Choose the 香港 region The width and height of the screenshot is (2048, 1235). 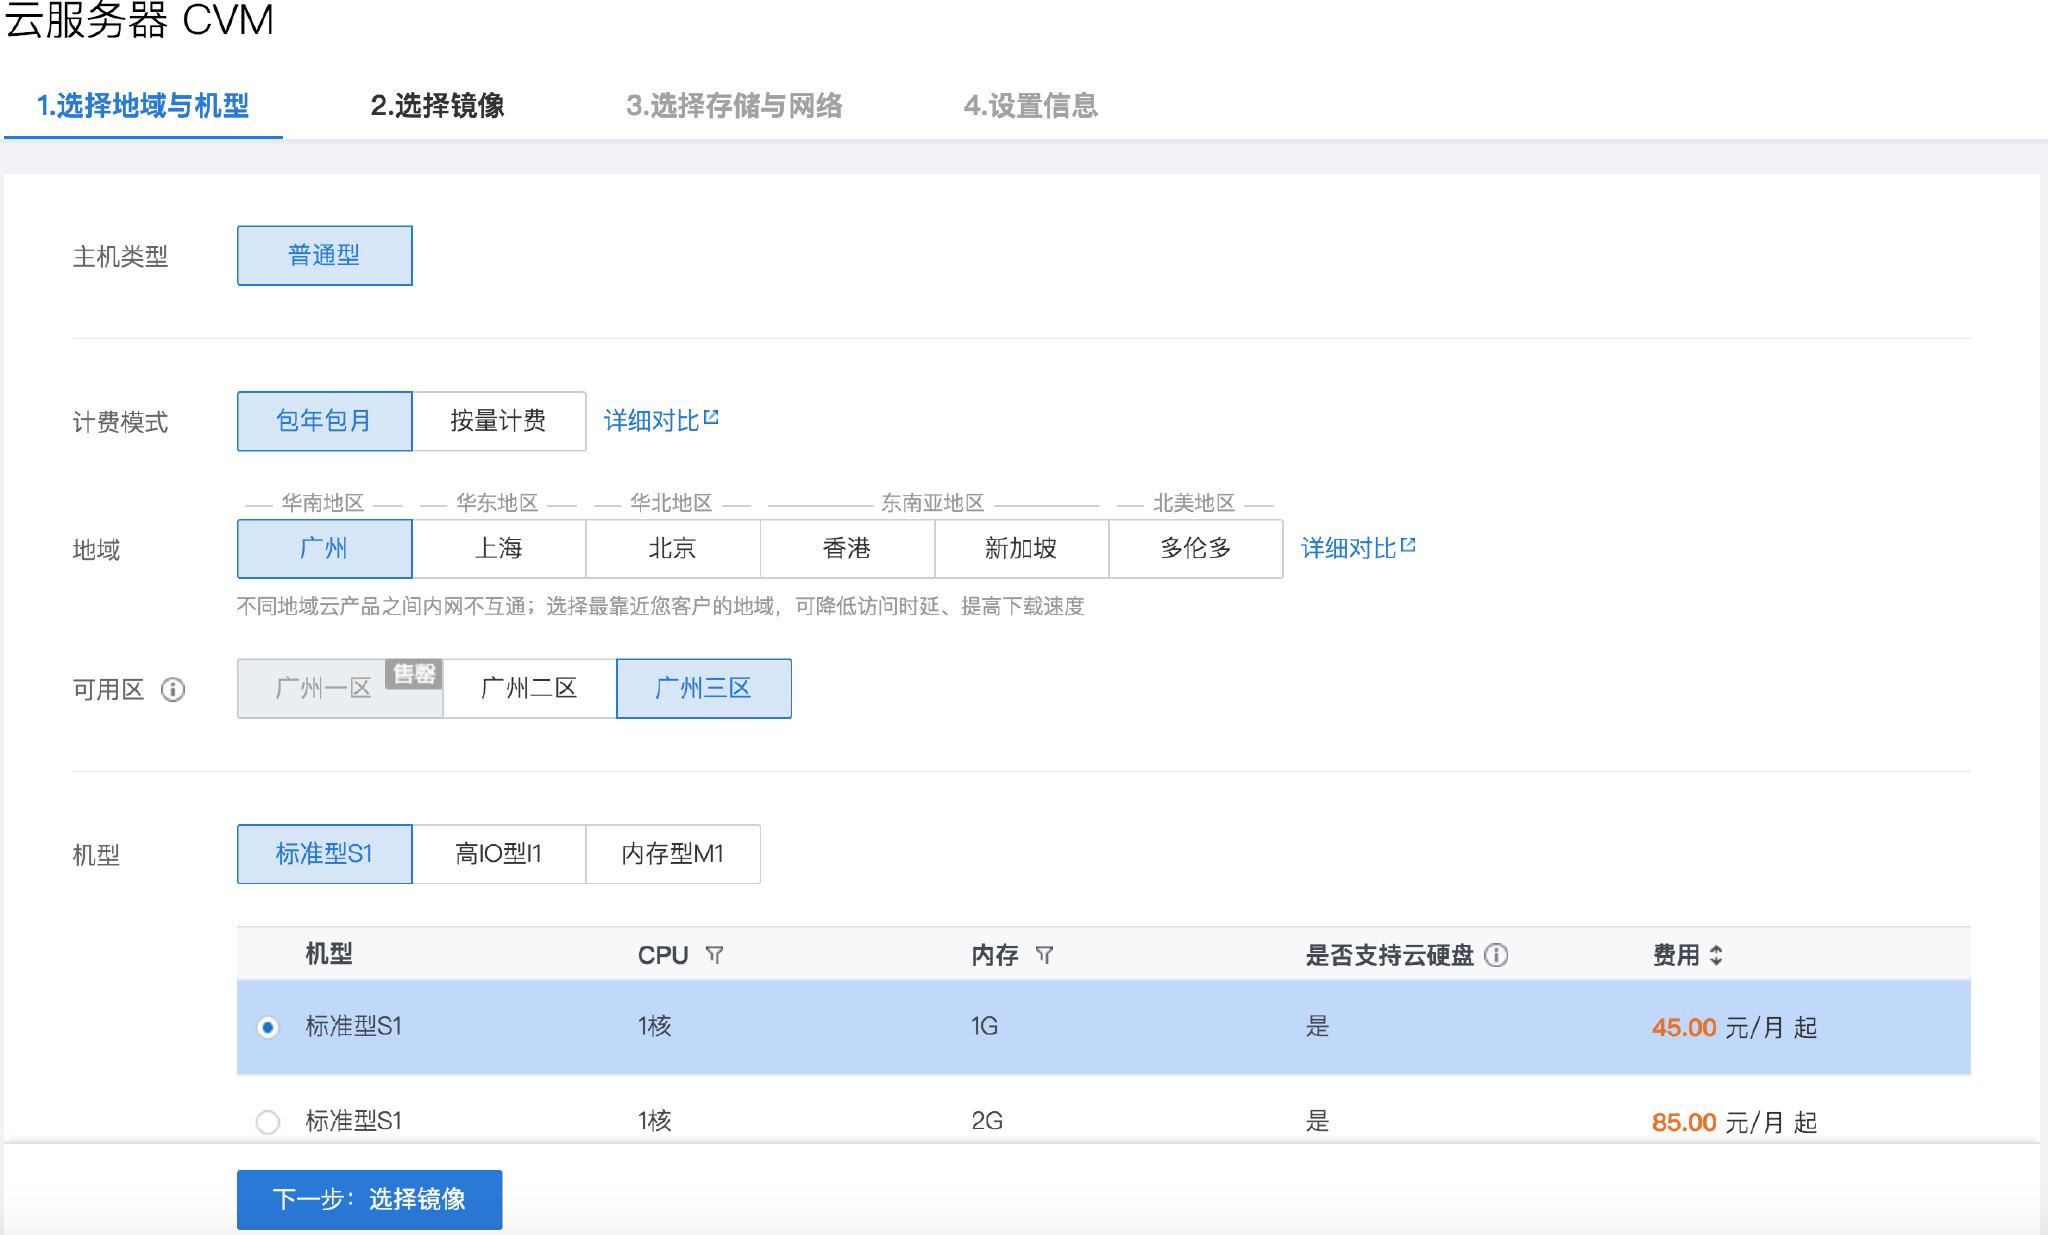coord(847,548)
